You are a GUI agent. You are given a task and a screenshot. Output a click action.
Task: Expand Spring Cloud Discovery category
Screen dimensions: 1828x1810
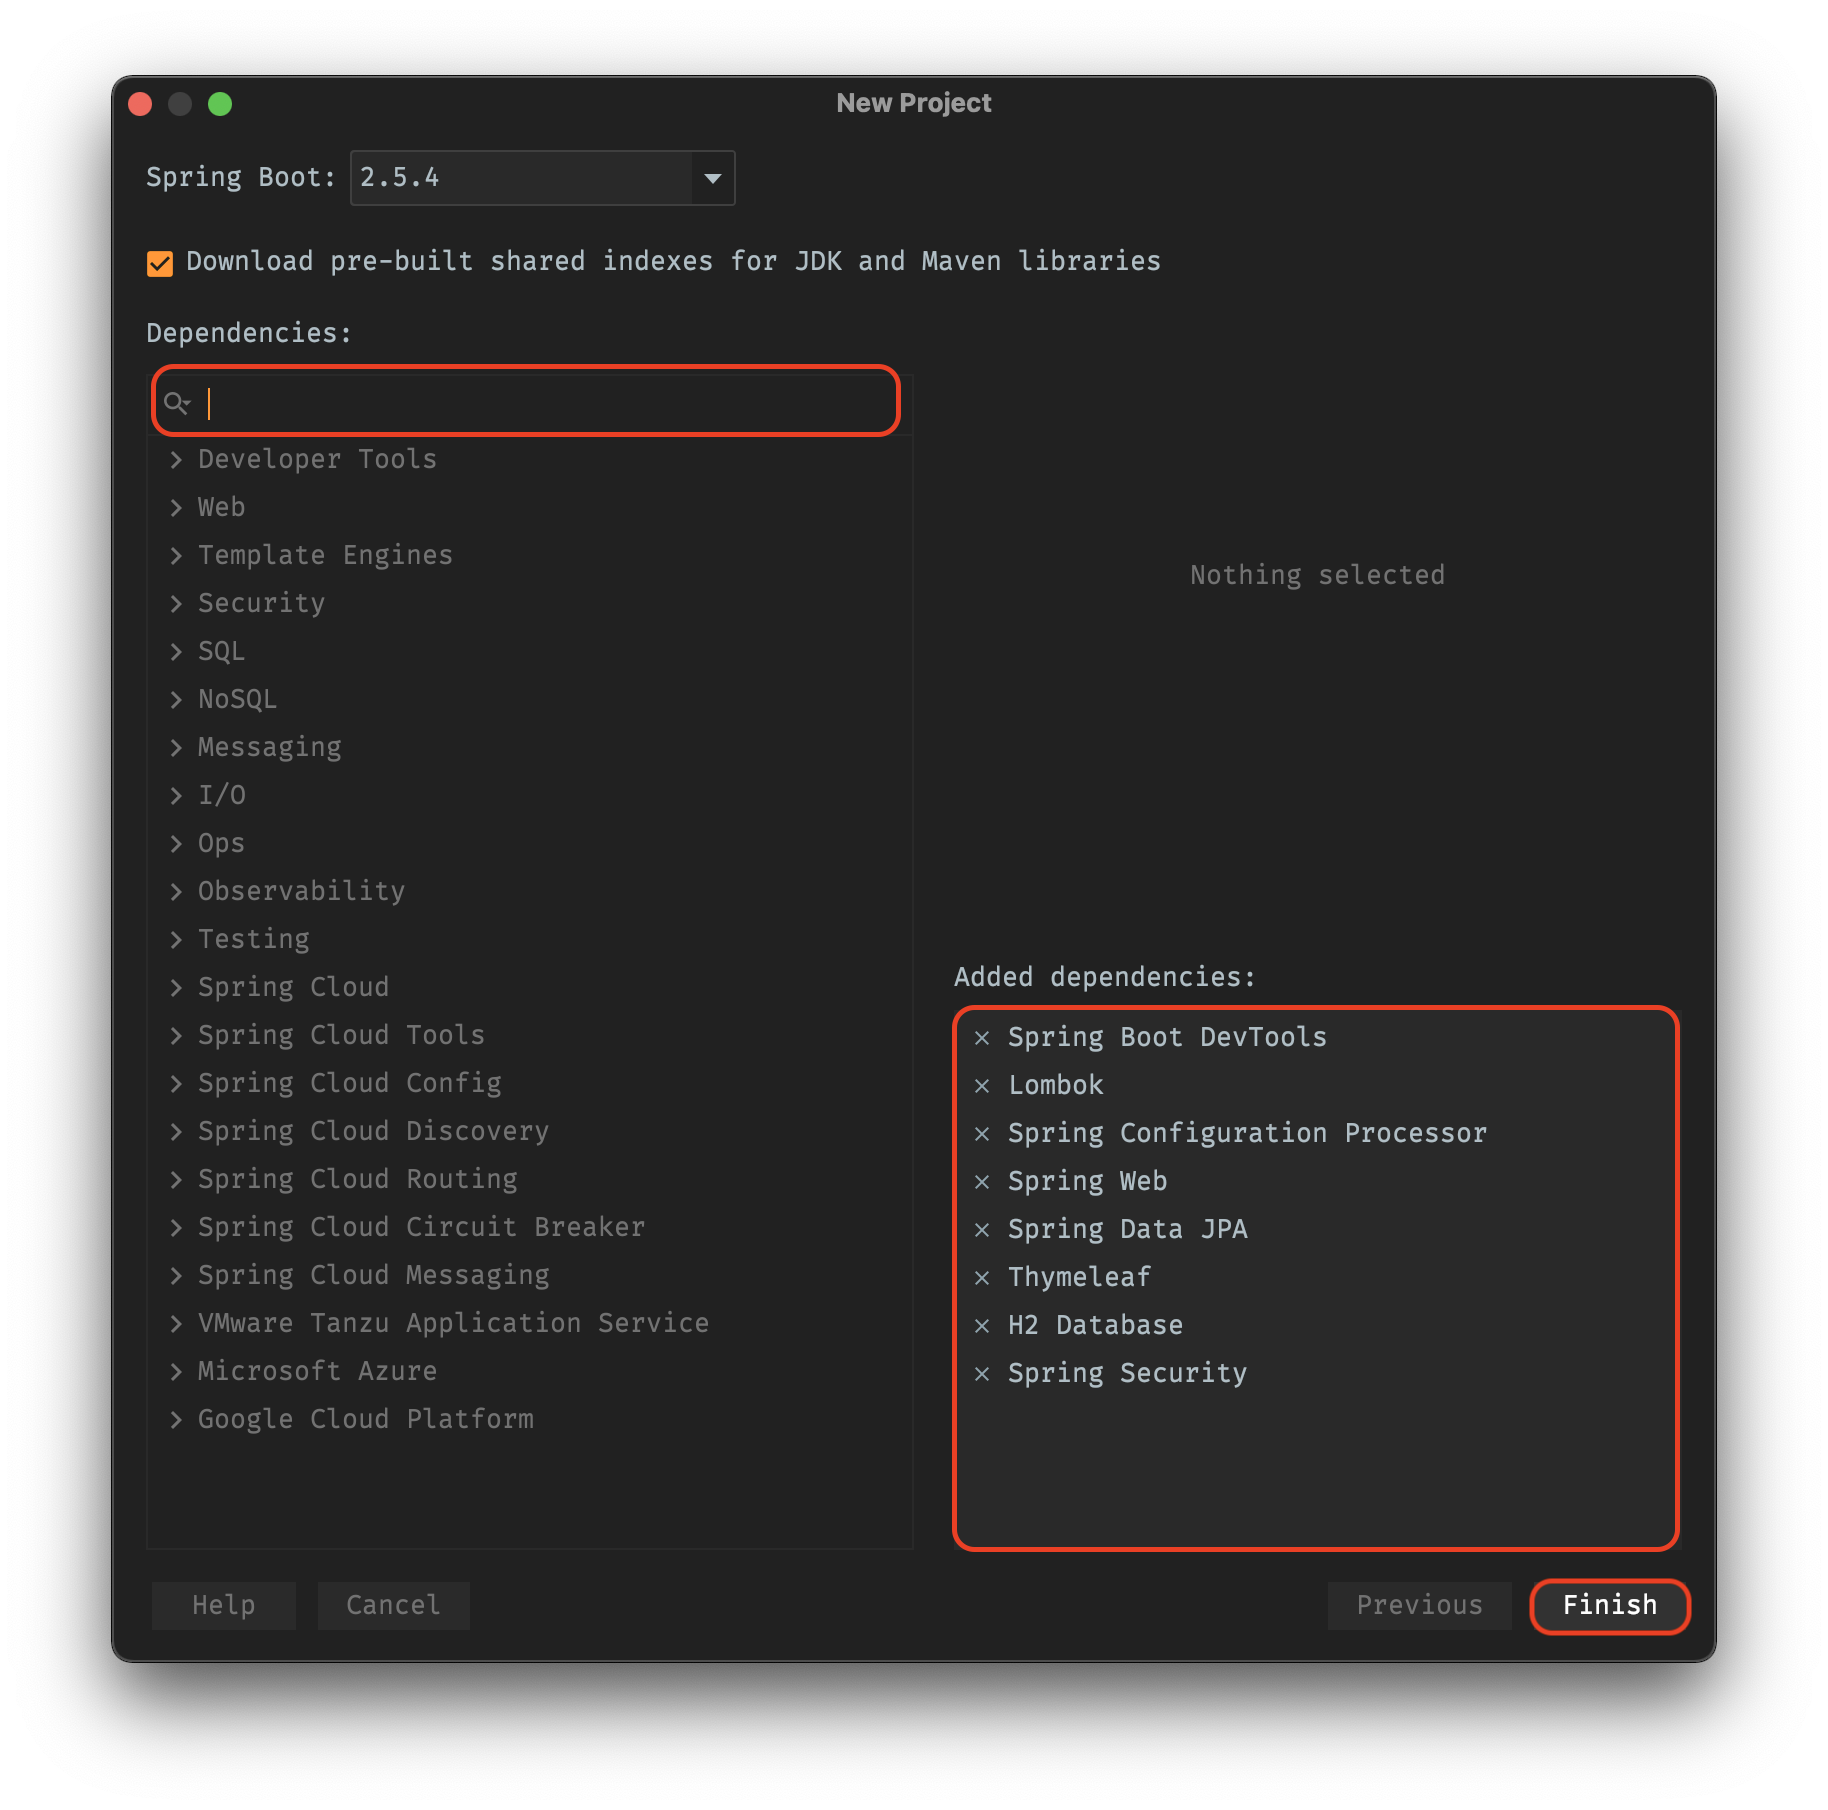click(x=176, y=1132)
